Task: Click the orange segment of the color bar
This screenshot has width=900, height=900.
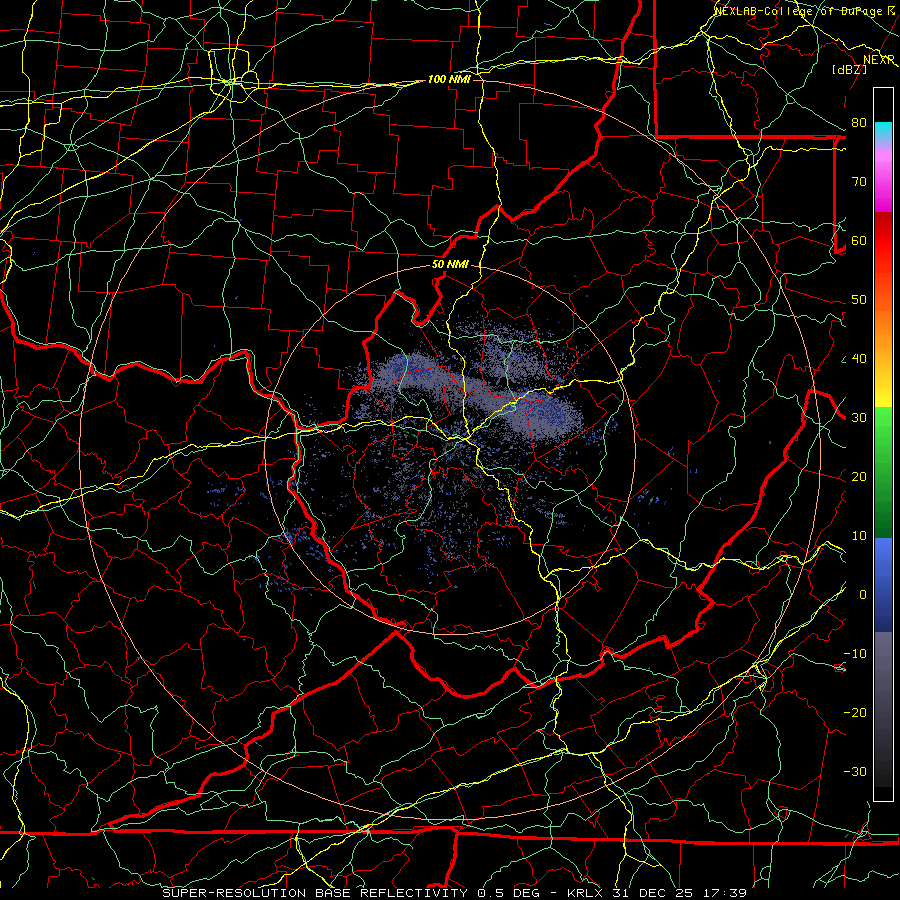Action: 883,327
